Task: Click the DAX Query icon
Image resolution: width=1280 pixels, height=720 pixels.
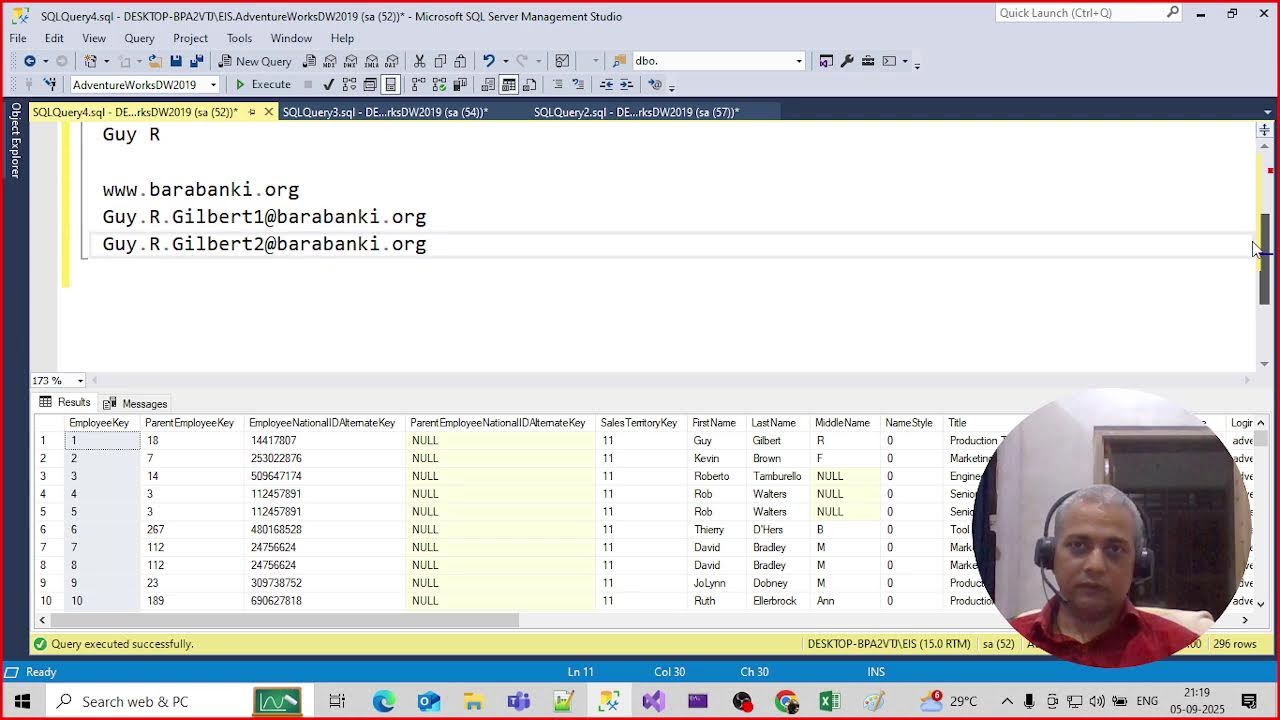Action: (x=391, y=61)
